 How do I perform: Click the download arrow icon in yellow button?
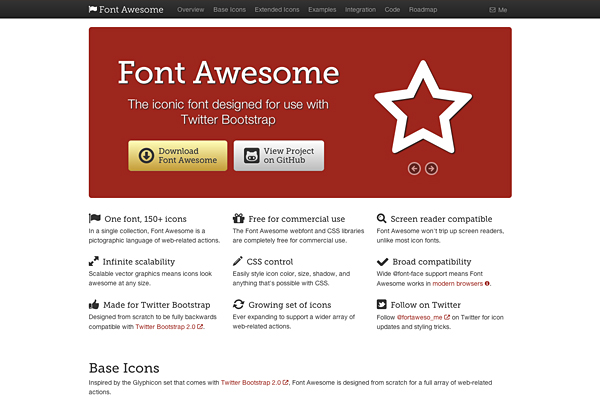[x=146, y=155]
